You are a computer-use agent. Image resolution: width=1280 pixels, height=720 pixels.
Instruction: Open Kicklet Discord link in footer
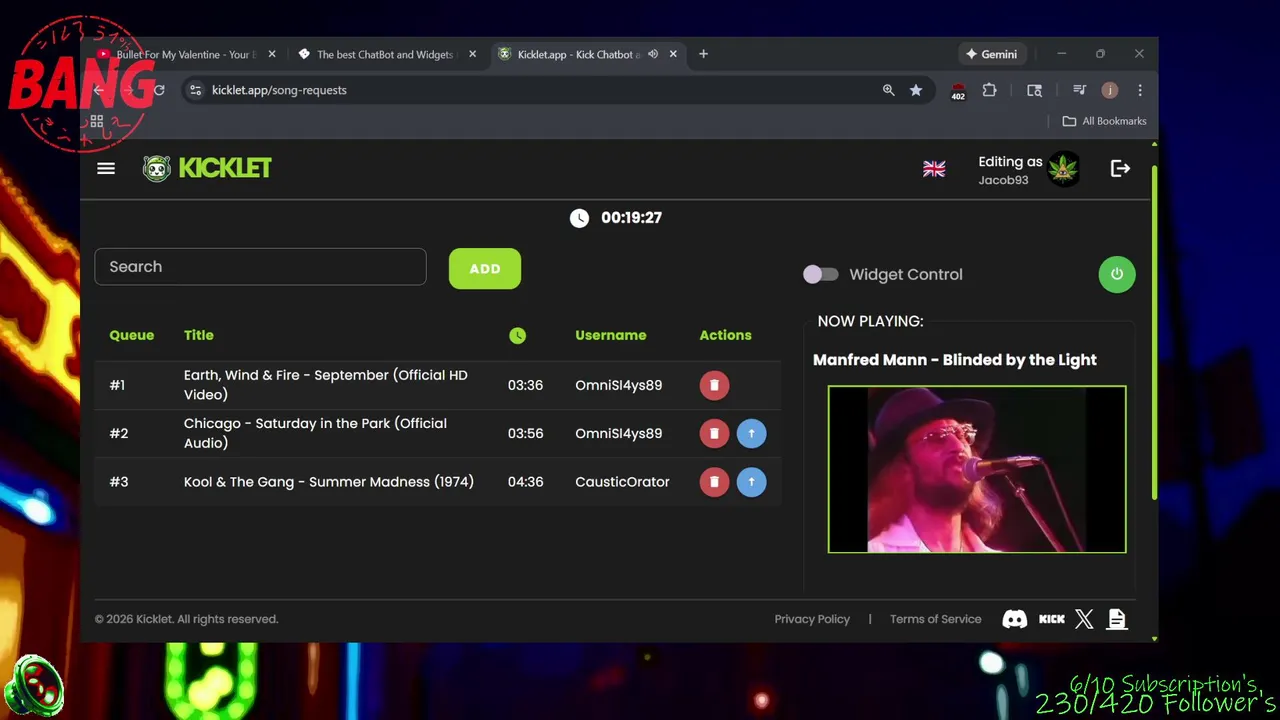pos(1014,619)
